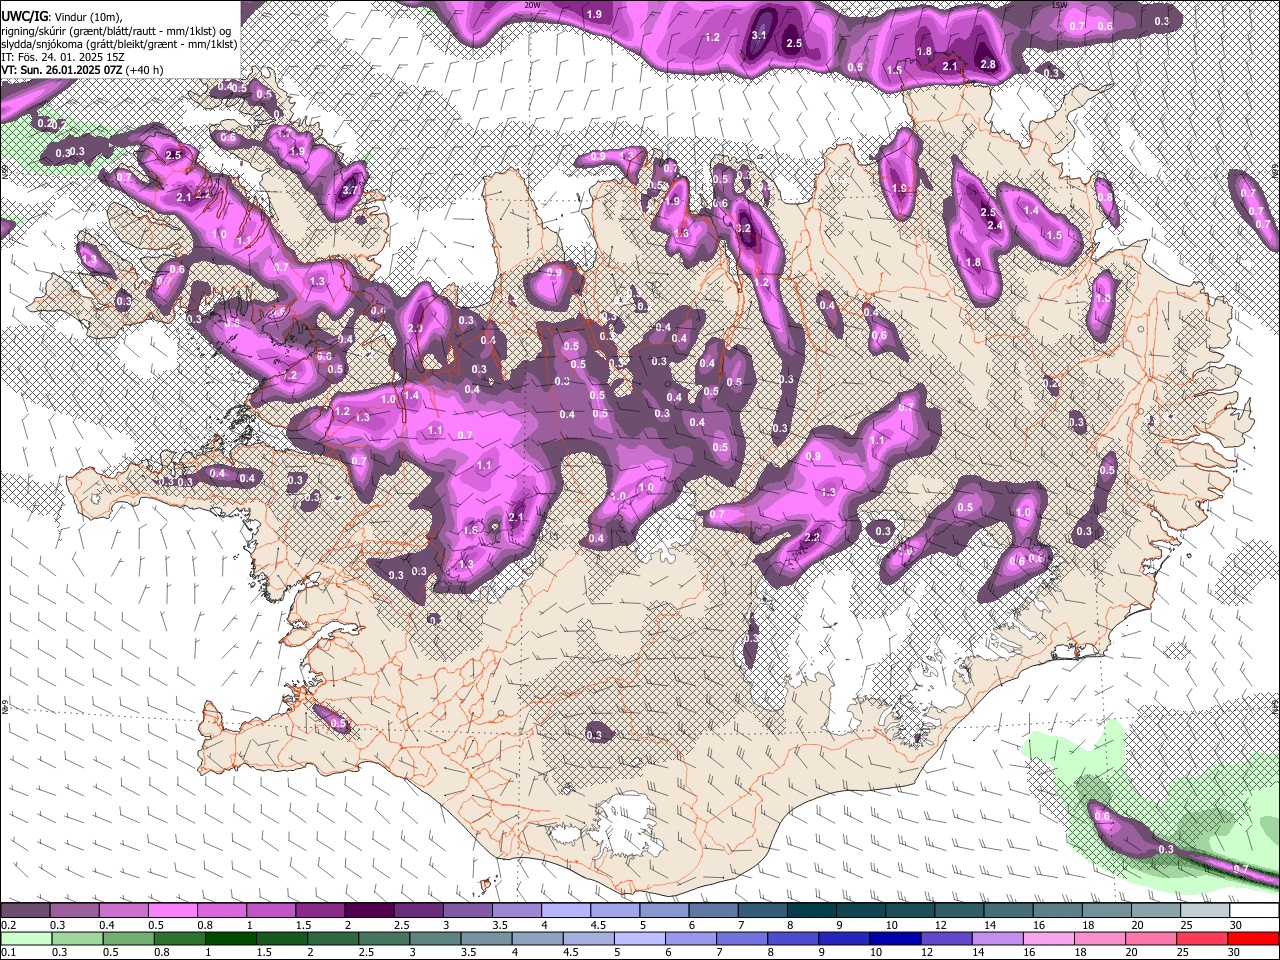
Task: Click the 'rigning/skúrir' description line
Action: tap(118, 31)
